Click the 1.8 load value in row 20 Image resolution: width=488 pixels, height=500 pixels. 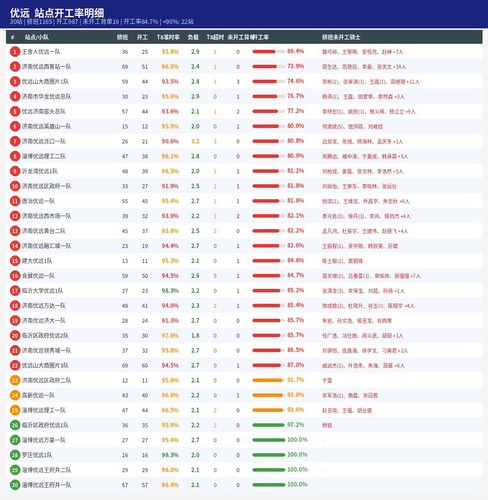coord(195,335)
